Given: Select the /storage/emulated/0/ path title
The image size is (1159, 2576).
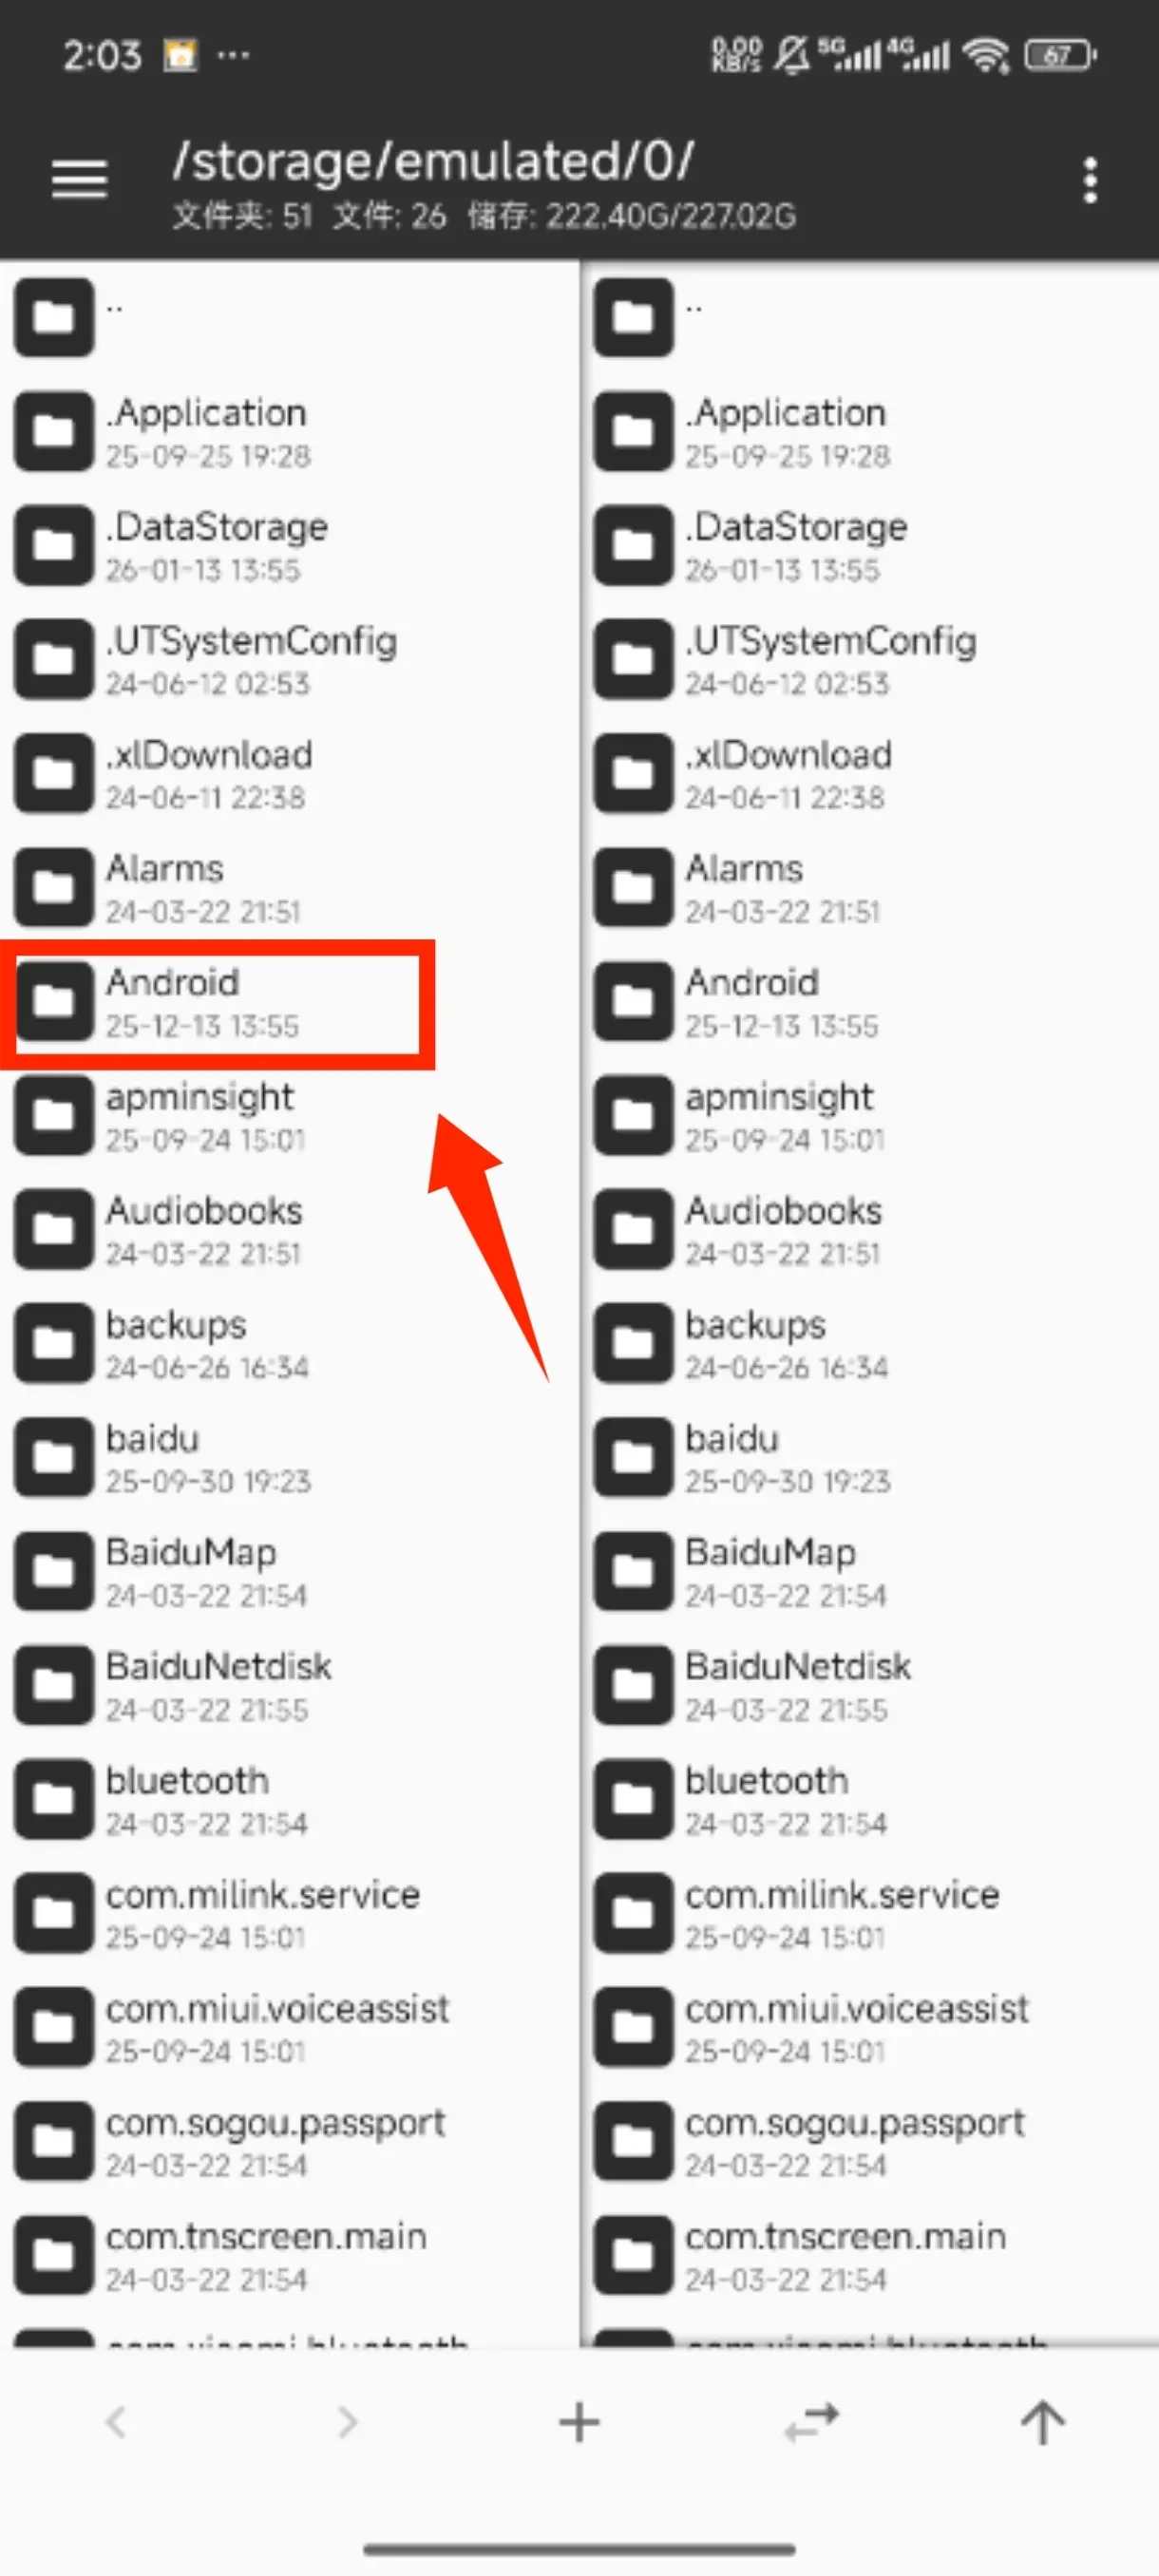Looking at the screenshot, I should 433,161.
